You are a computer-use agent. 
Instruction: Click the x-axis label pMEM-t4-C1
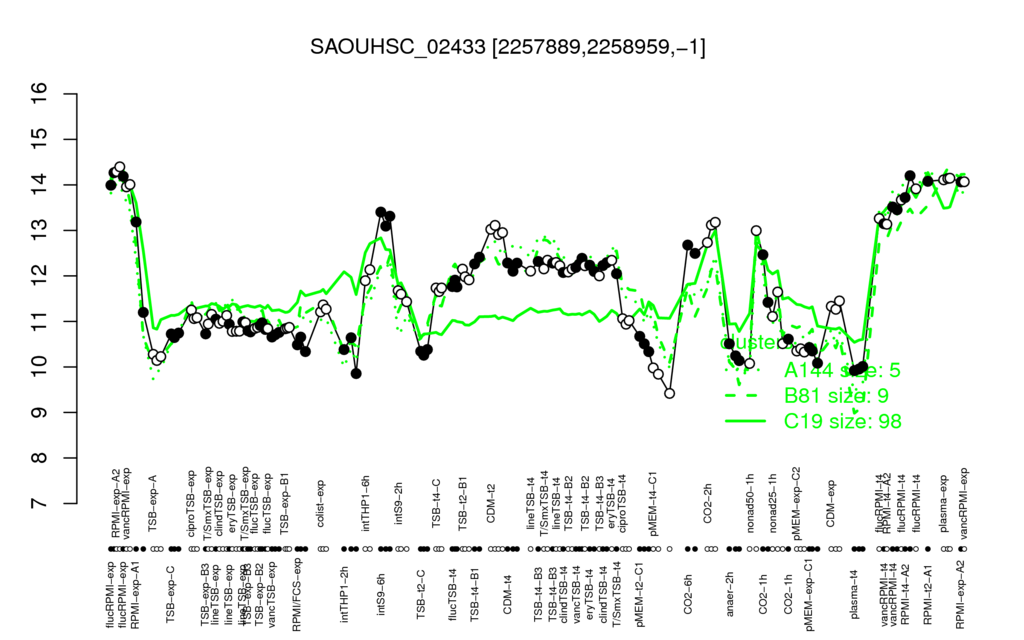[653, 502]
